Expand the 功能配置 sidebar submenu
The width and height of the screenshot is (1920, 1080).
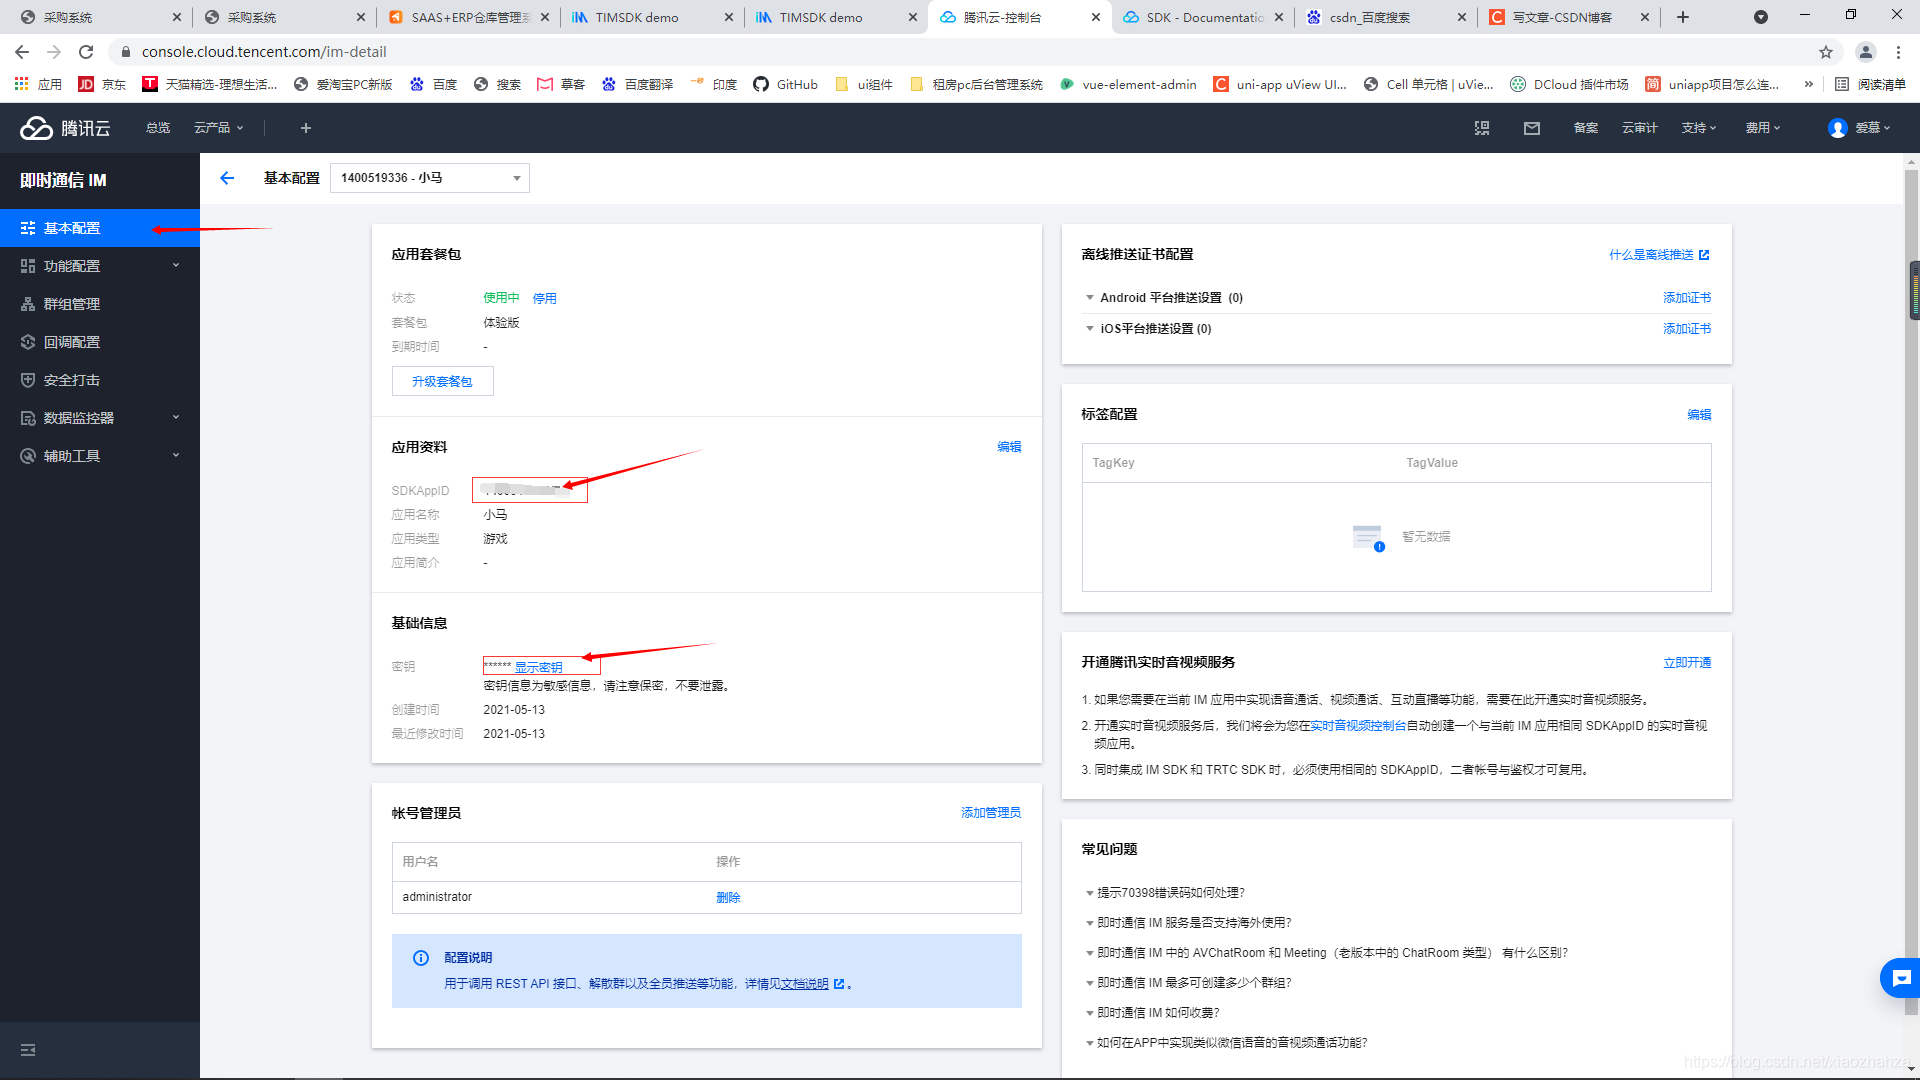click(100, 266)
